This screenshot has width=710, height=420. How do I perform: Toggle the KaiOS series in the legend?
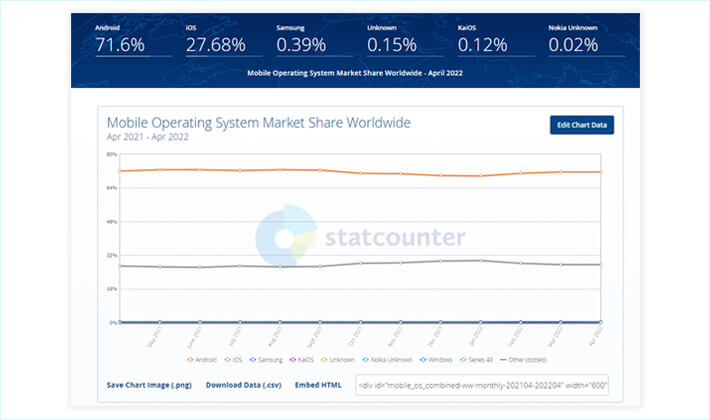(x=302, y=360)
